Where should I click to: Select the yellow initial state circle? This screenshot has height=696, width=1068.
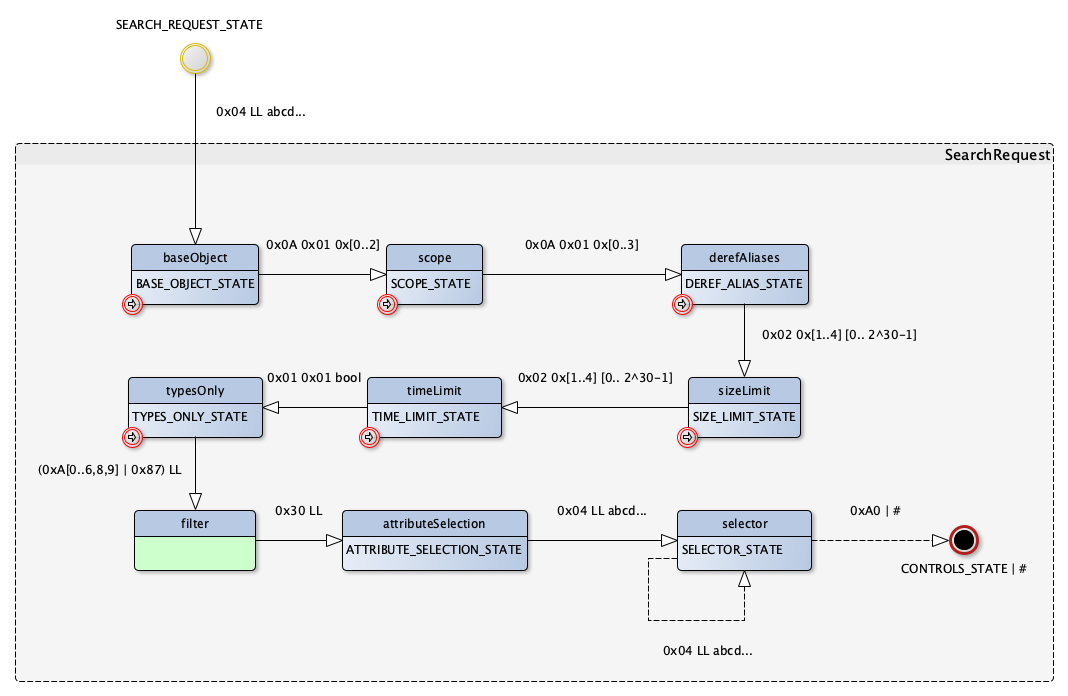point(195,59)
